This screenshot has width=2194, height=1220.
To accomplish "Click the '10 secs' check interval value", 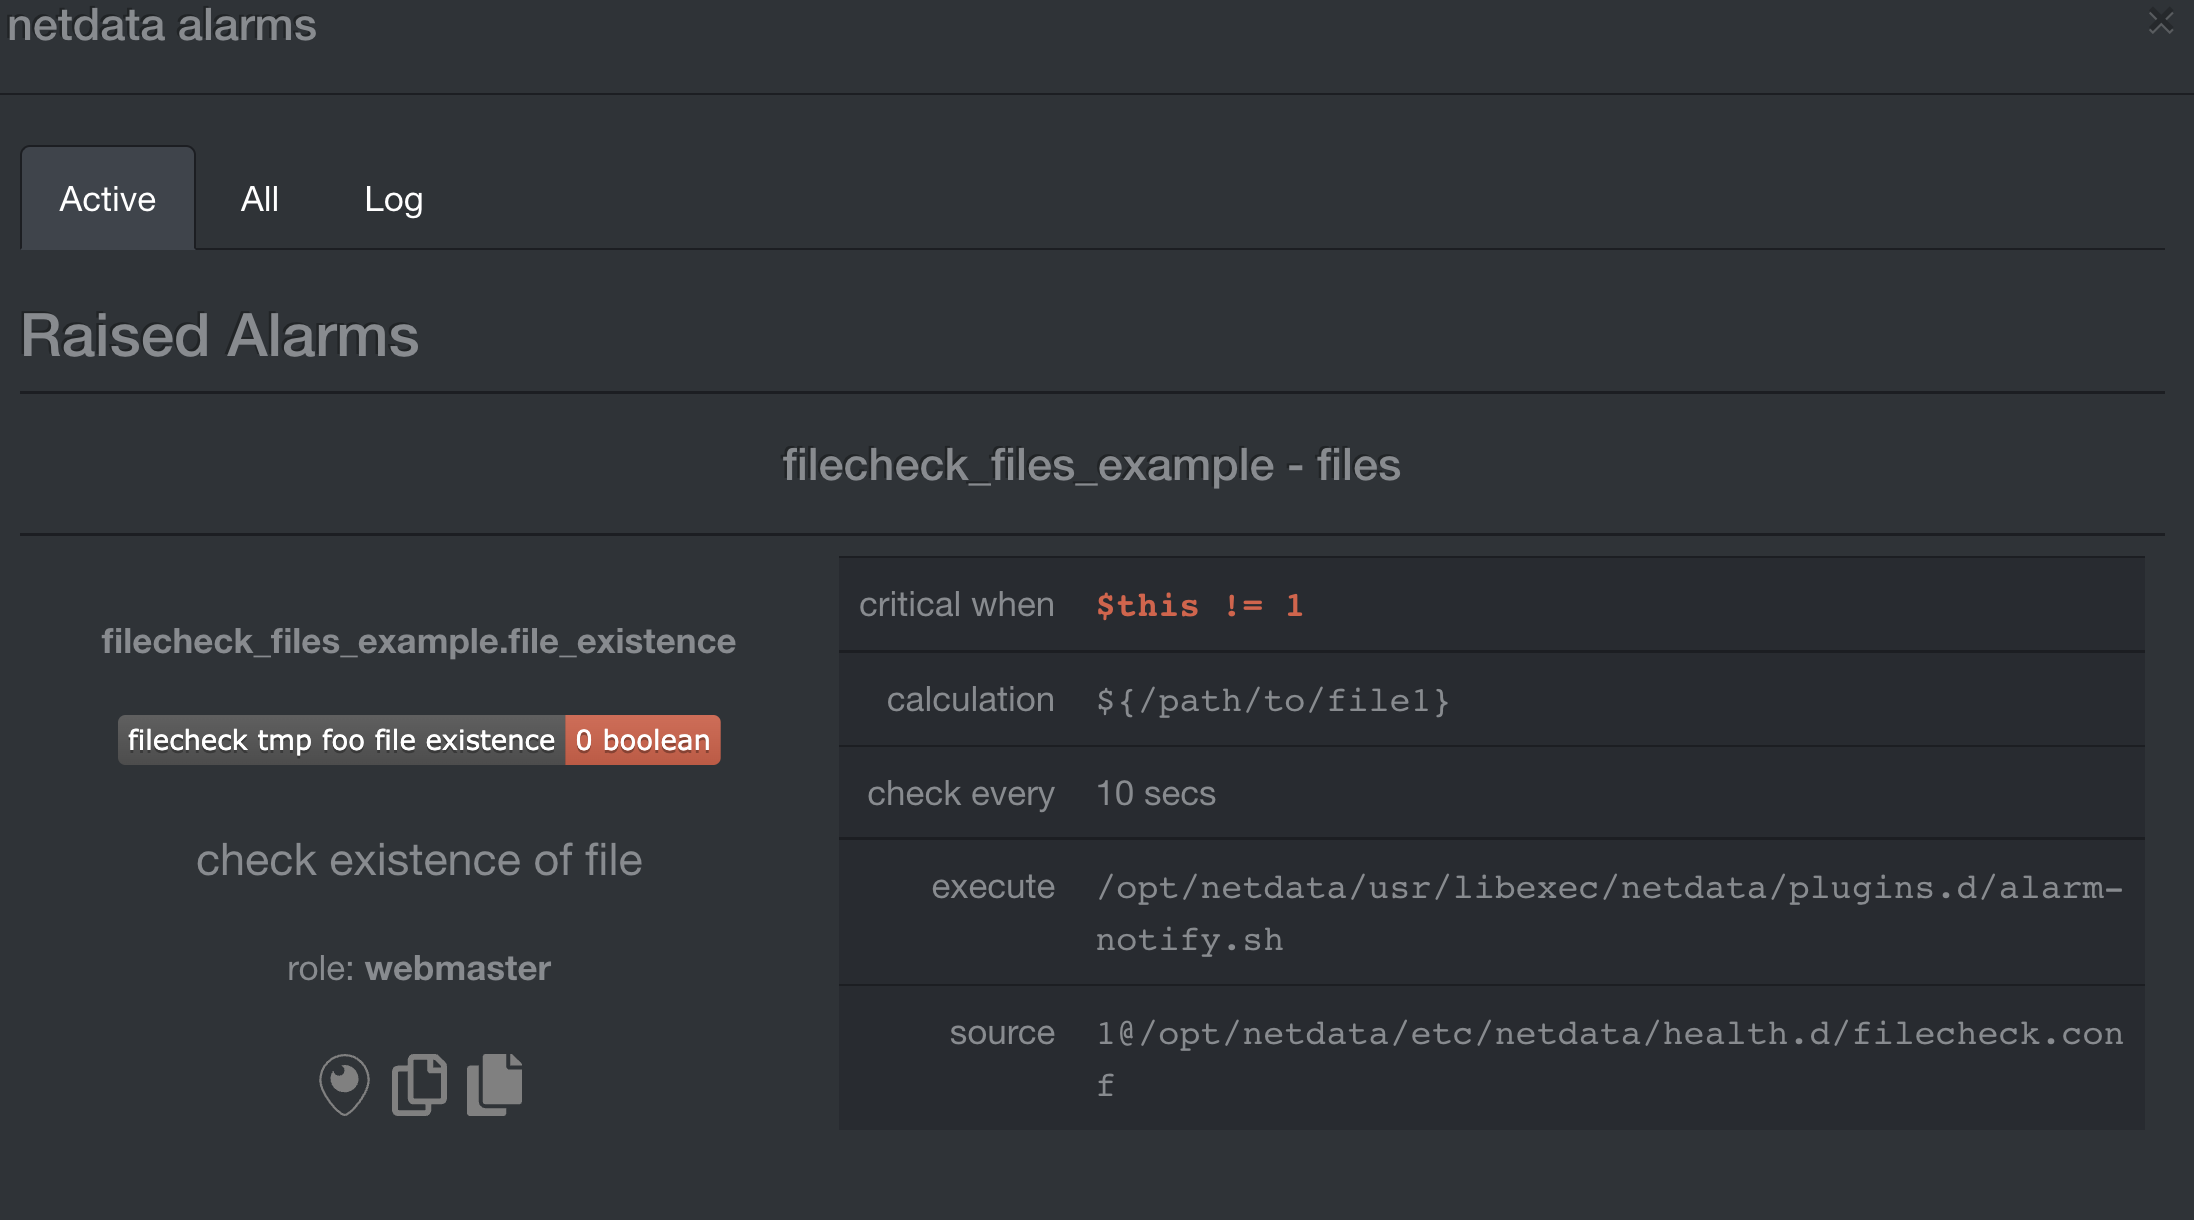I will [1155, 793].
